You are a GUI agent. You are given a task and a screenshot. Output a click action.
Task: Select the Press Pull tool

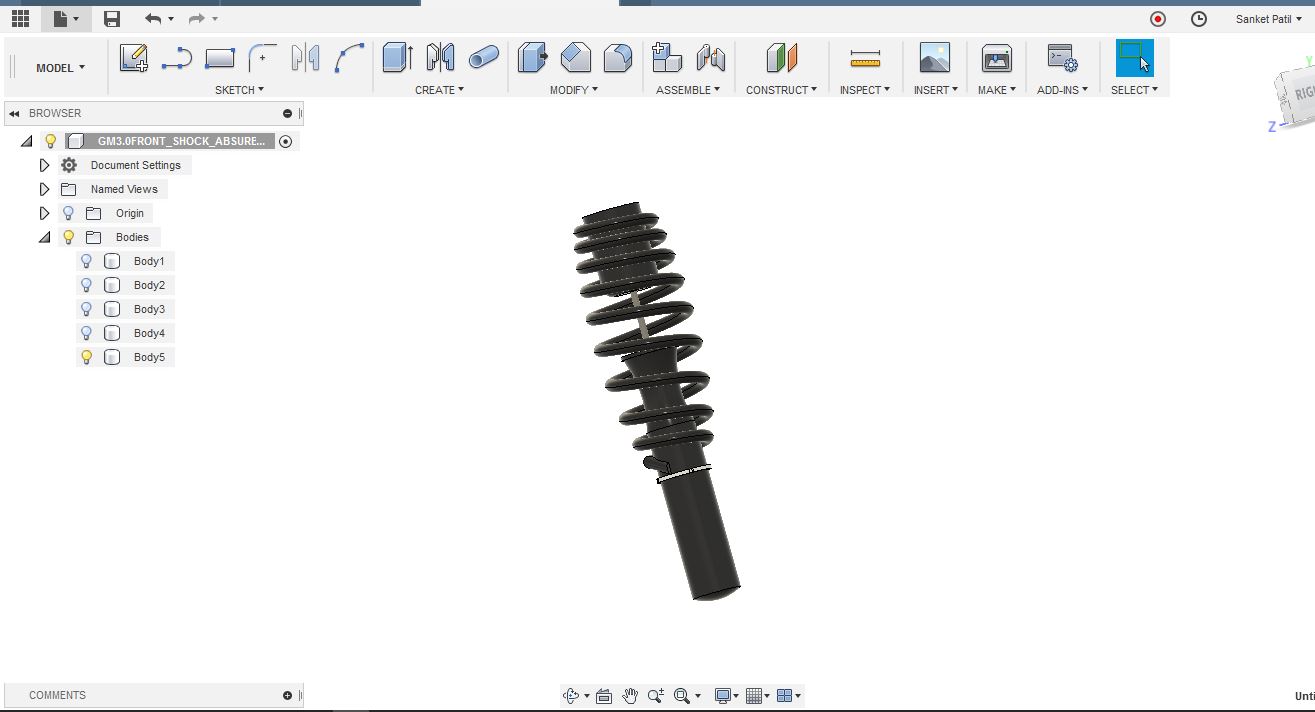click(532, 57)
